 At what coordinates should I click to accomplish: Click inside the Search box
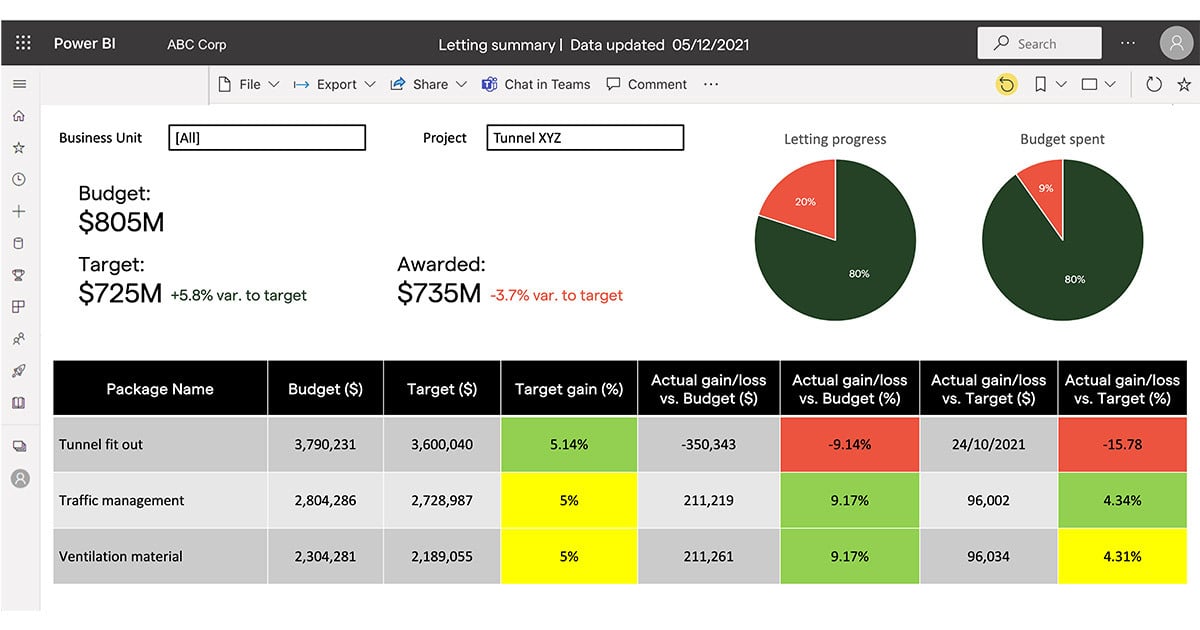(x=1039, y=43)
